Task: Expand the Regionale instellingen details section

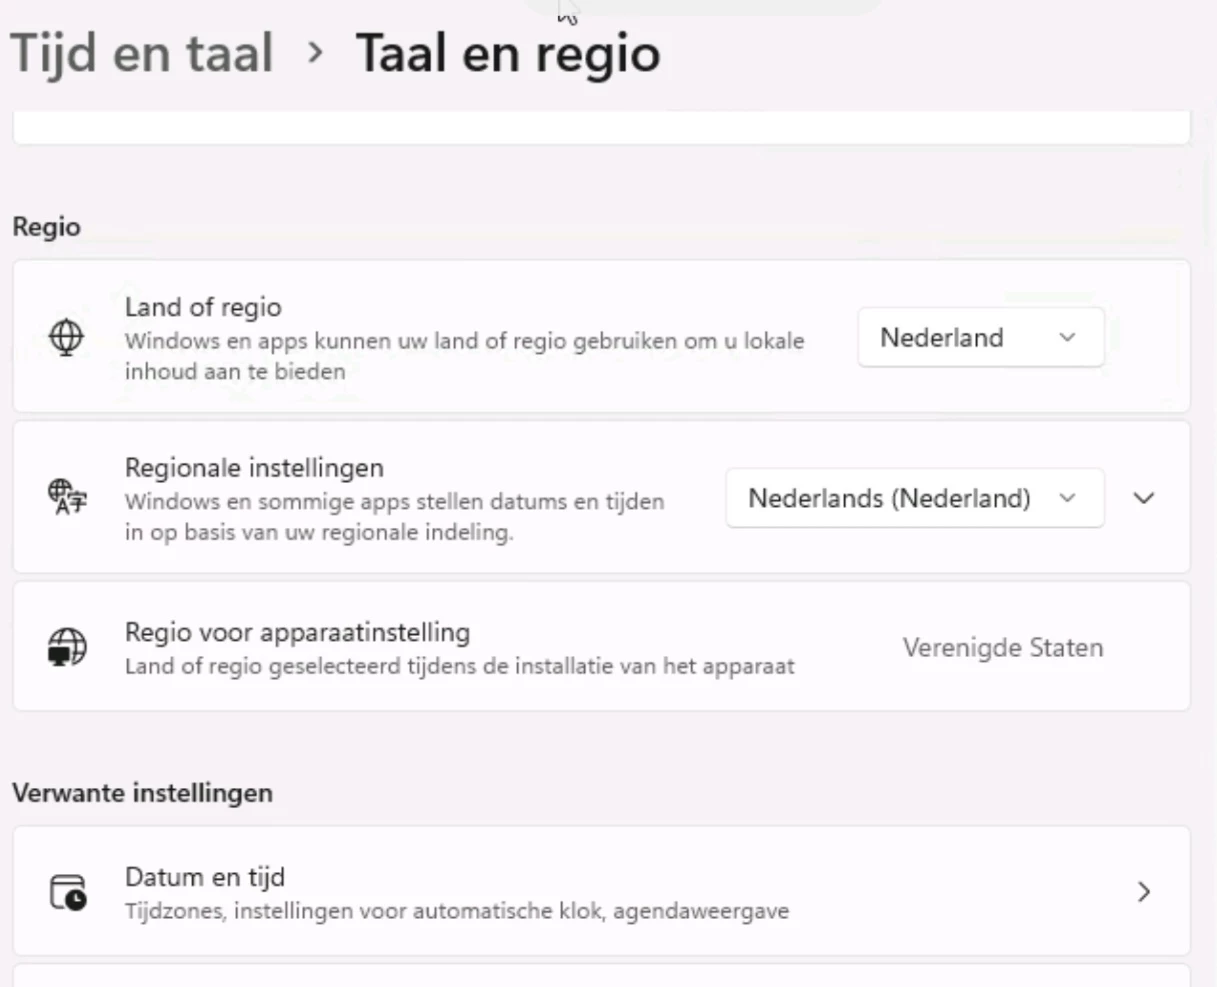Action: [1144, 498]
